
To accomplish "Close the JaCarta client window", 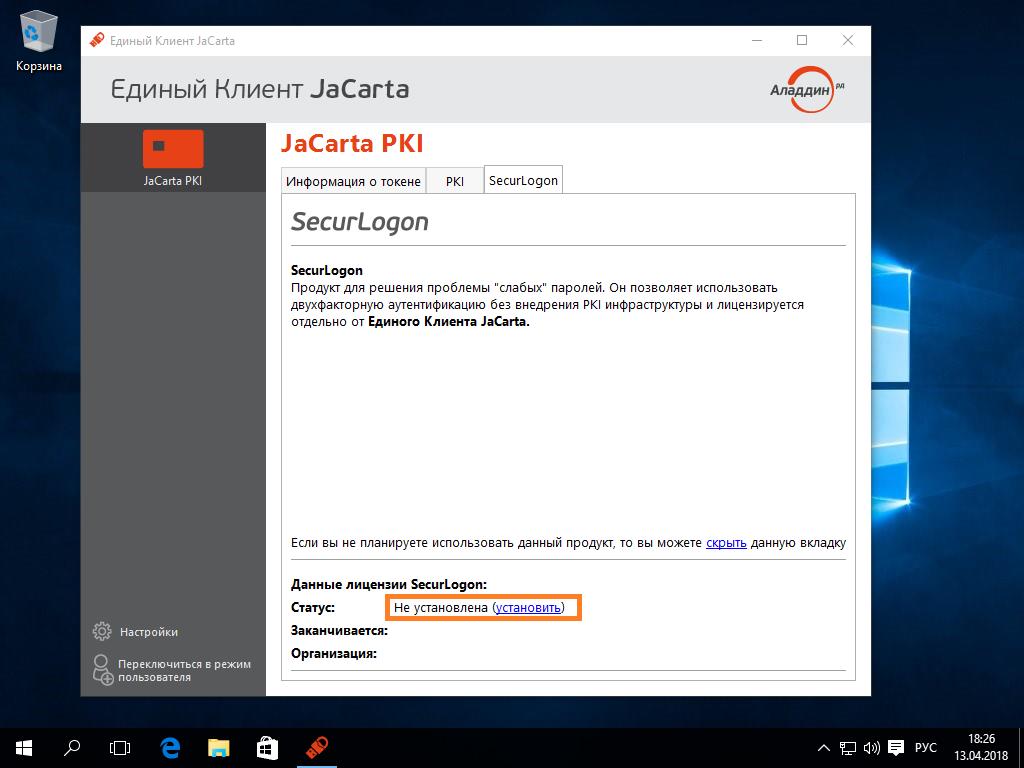I will [848, 40].
